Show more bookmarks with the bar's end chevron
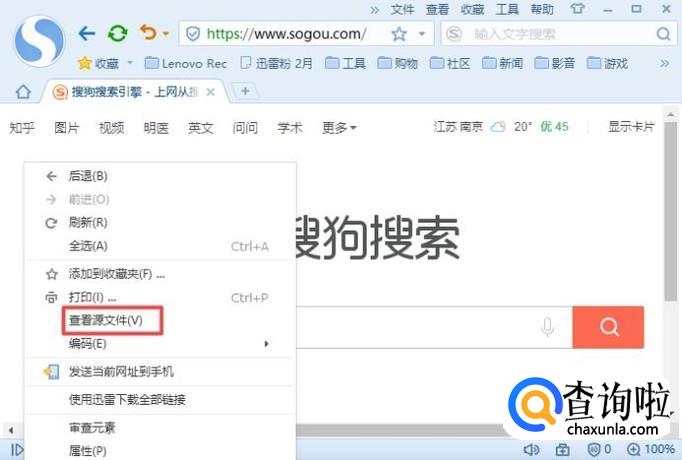The image size is (682, 460). (x=665, y=63)
